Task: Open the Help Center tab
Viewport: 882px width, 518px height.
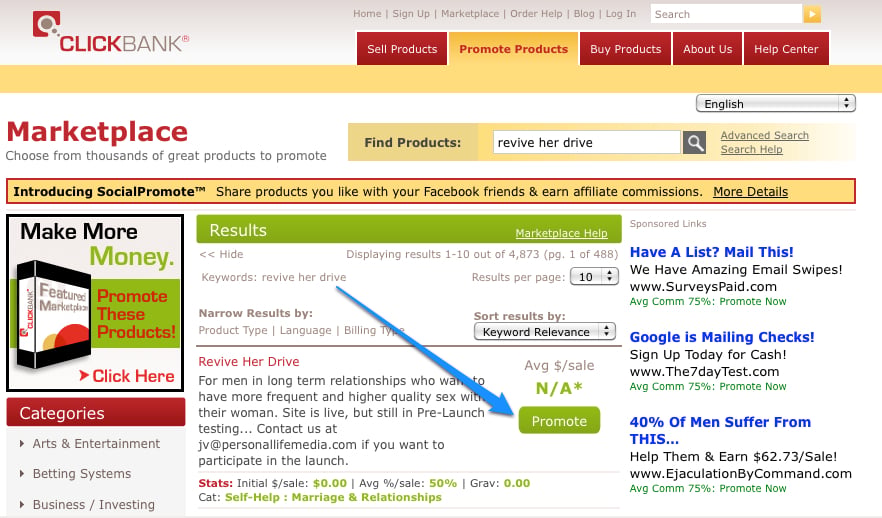Action: point(786,49)
